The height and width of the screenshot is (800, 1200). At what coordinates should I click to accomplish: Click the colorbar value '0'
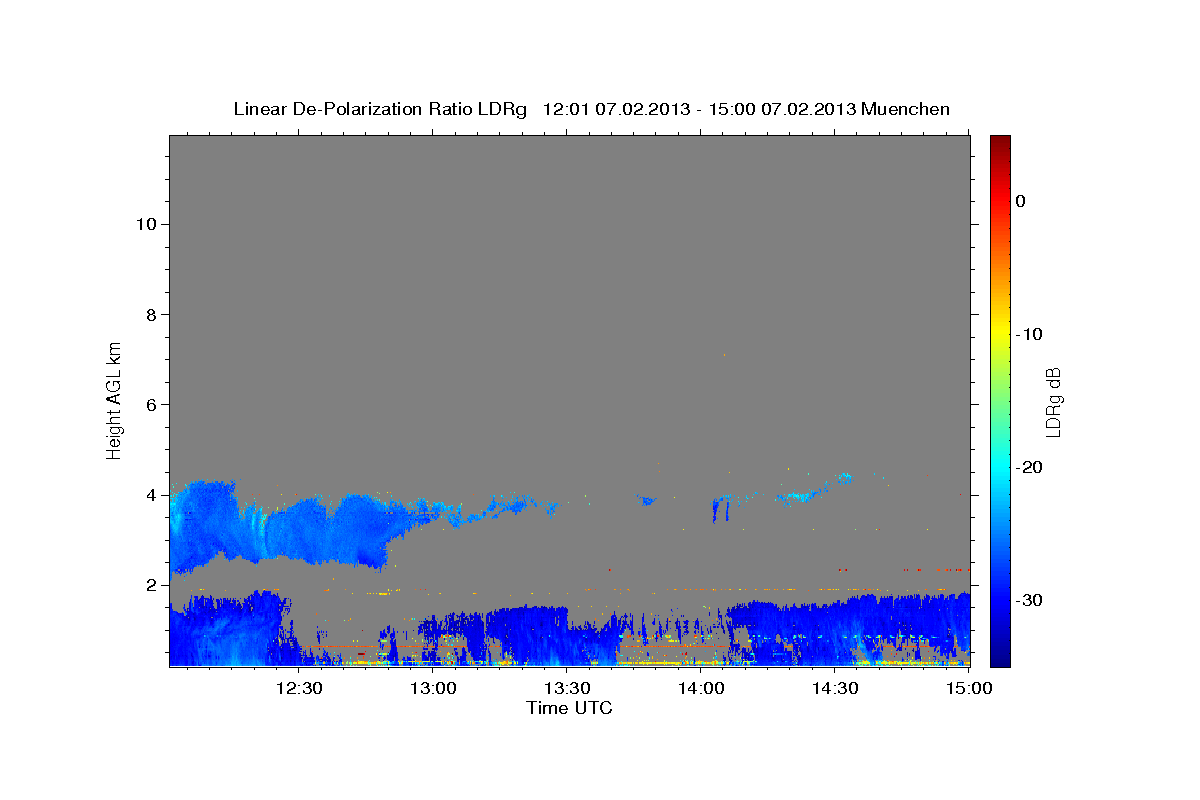(1021, 201)
